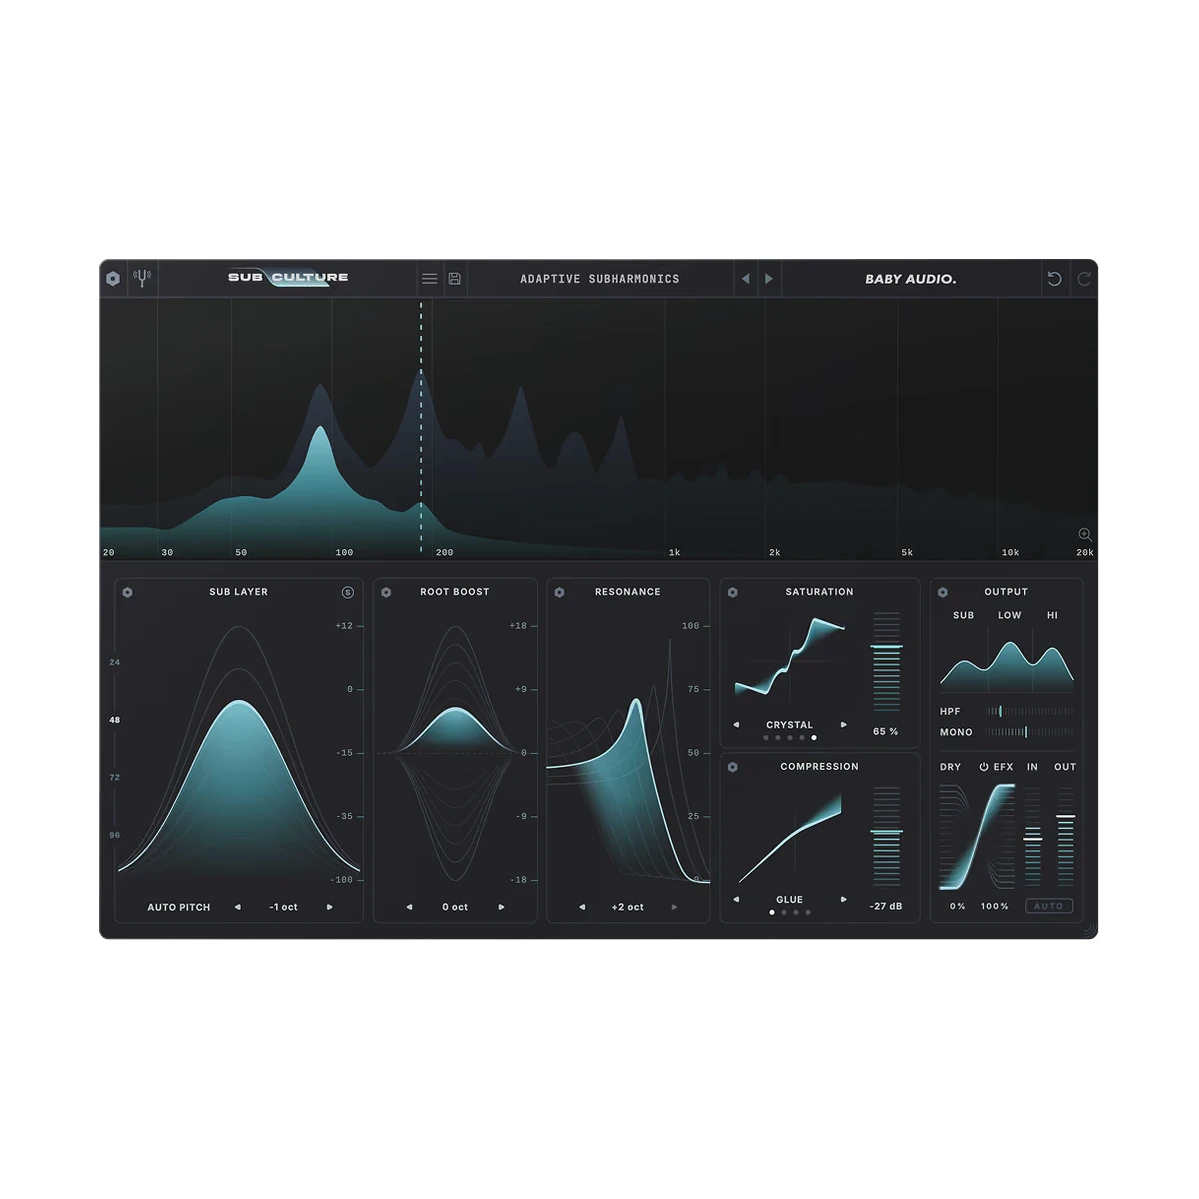Toggle the AUTO gain button
Viewport: 1199px width, 1199px height.
1049,906
